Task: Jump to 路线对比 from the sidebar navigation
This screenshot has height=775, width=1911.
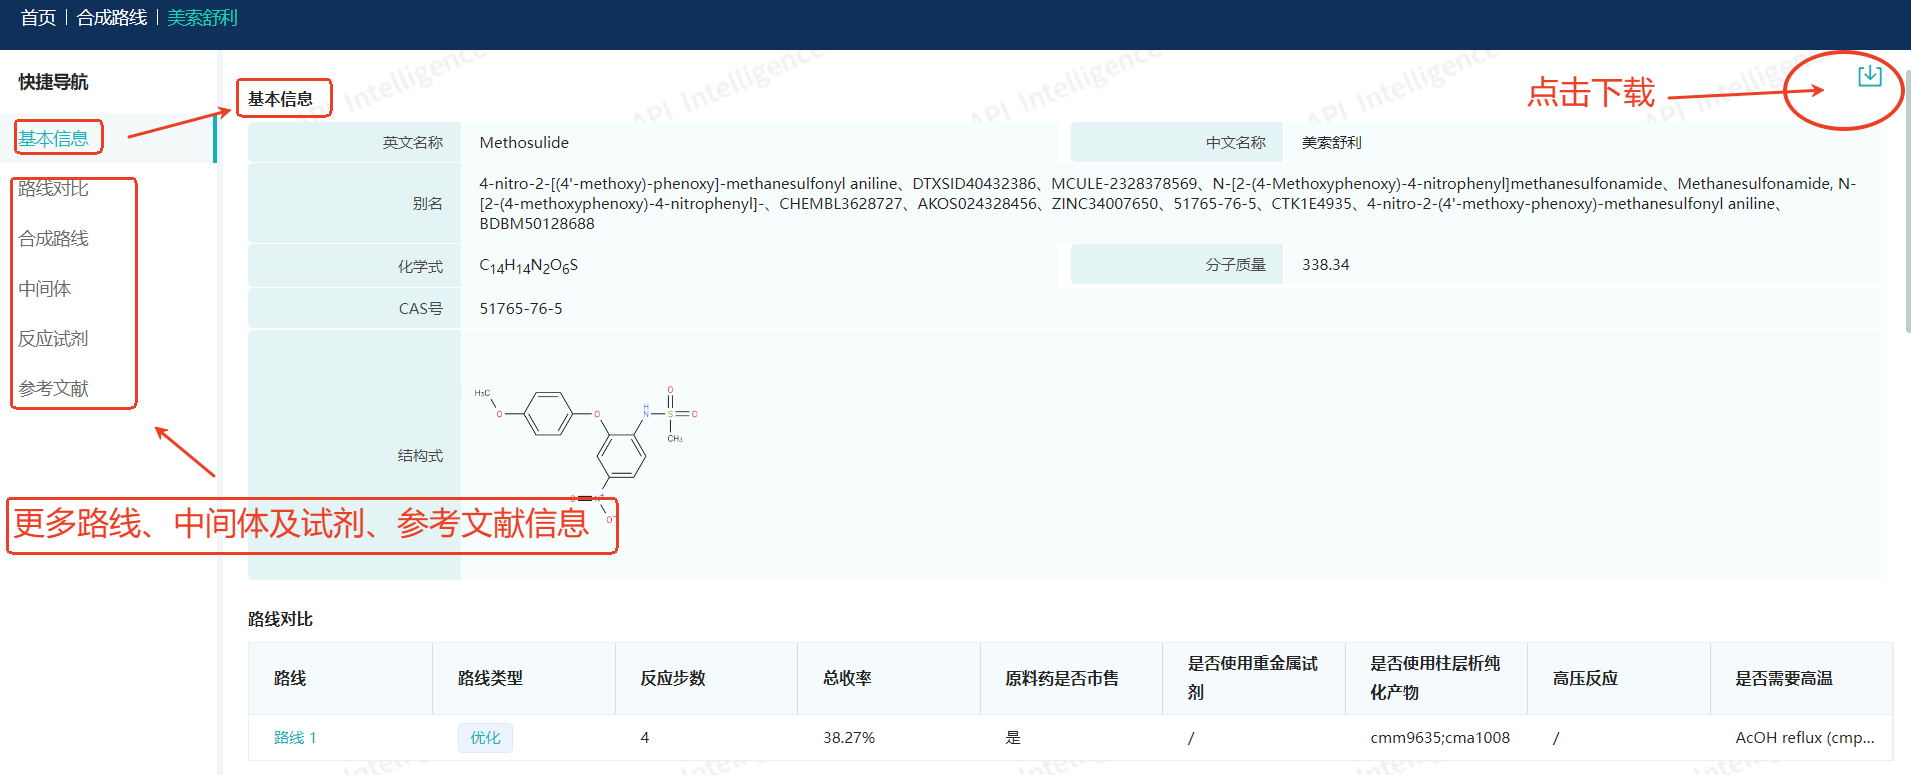Action: point(54,189)
